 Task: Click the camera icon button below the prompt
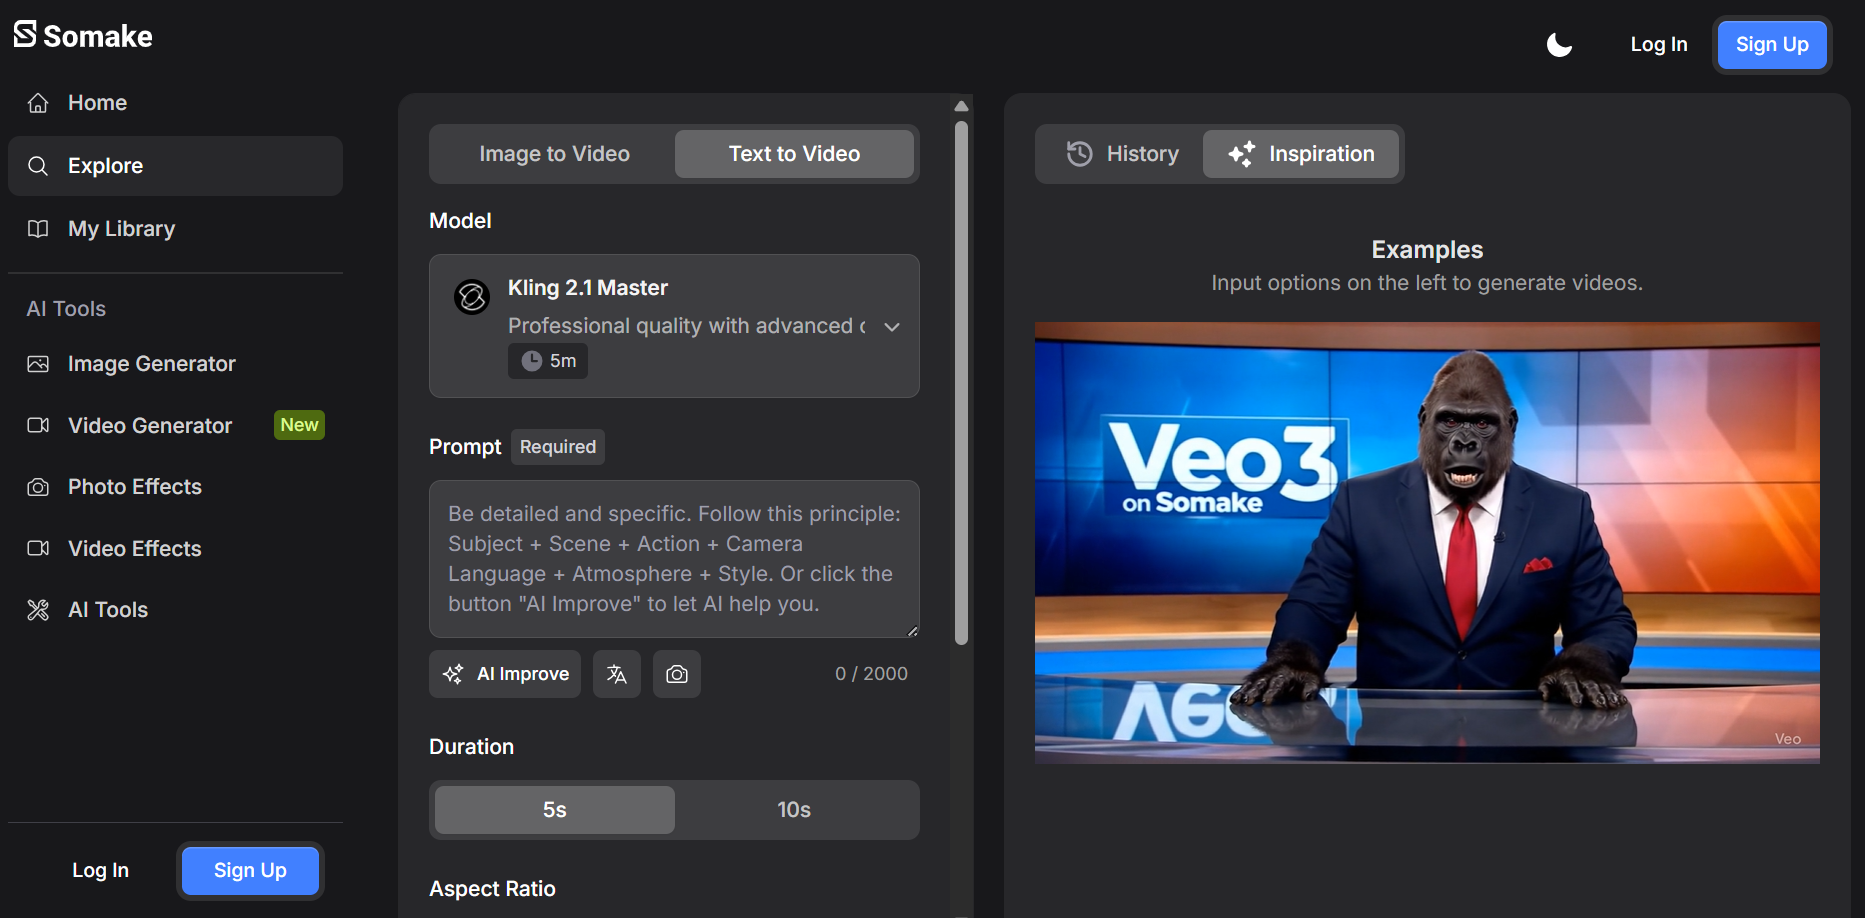point(677,674)
